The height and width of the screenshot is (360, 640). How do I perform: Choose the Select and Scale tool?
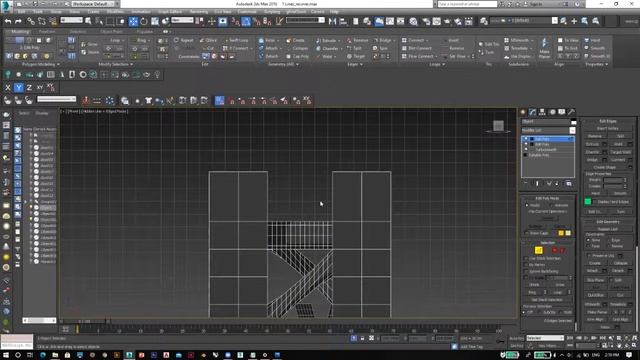[x=155, y=21]
